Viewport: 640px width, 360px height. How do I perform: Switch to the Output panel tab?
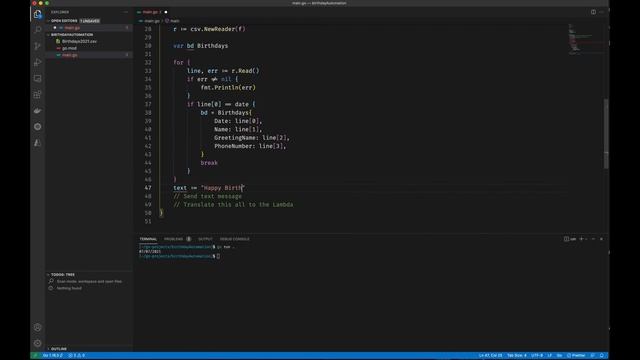(x=205, y=239)
